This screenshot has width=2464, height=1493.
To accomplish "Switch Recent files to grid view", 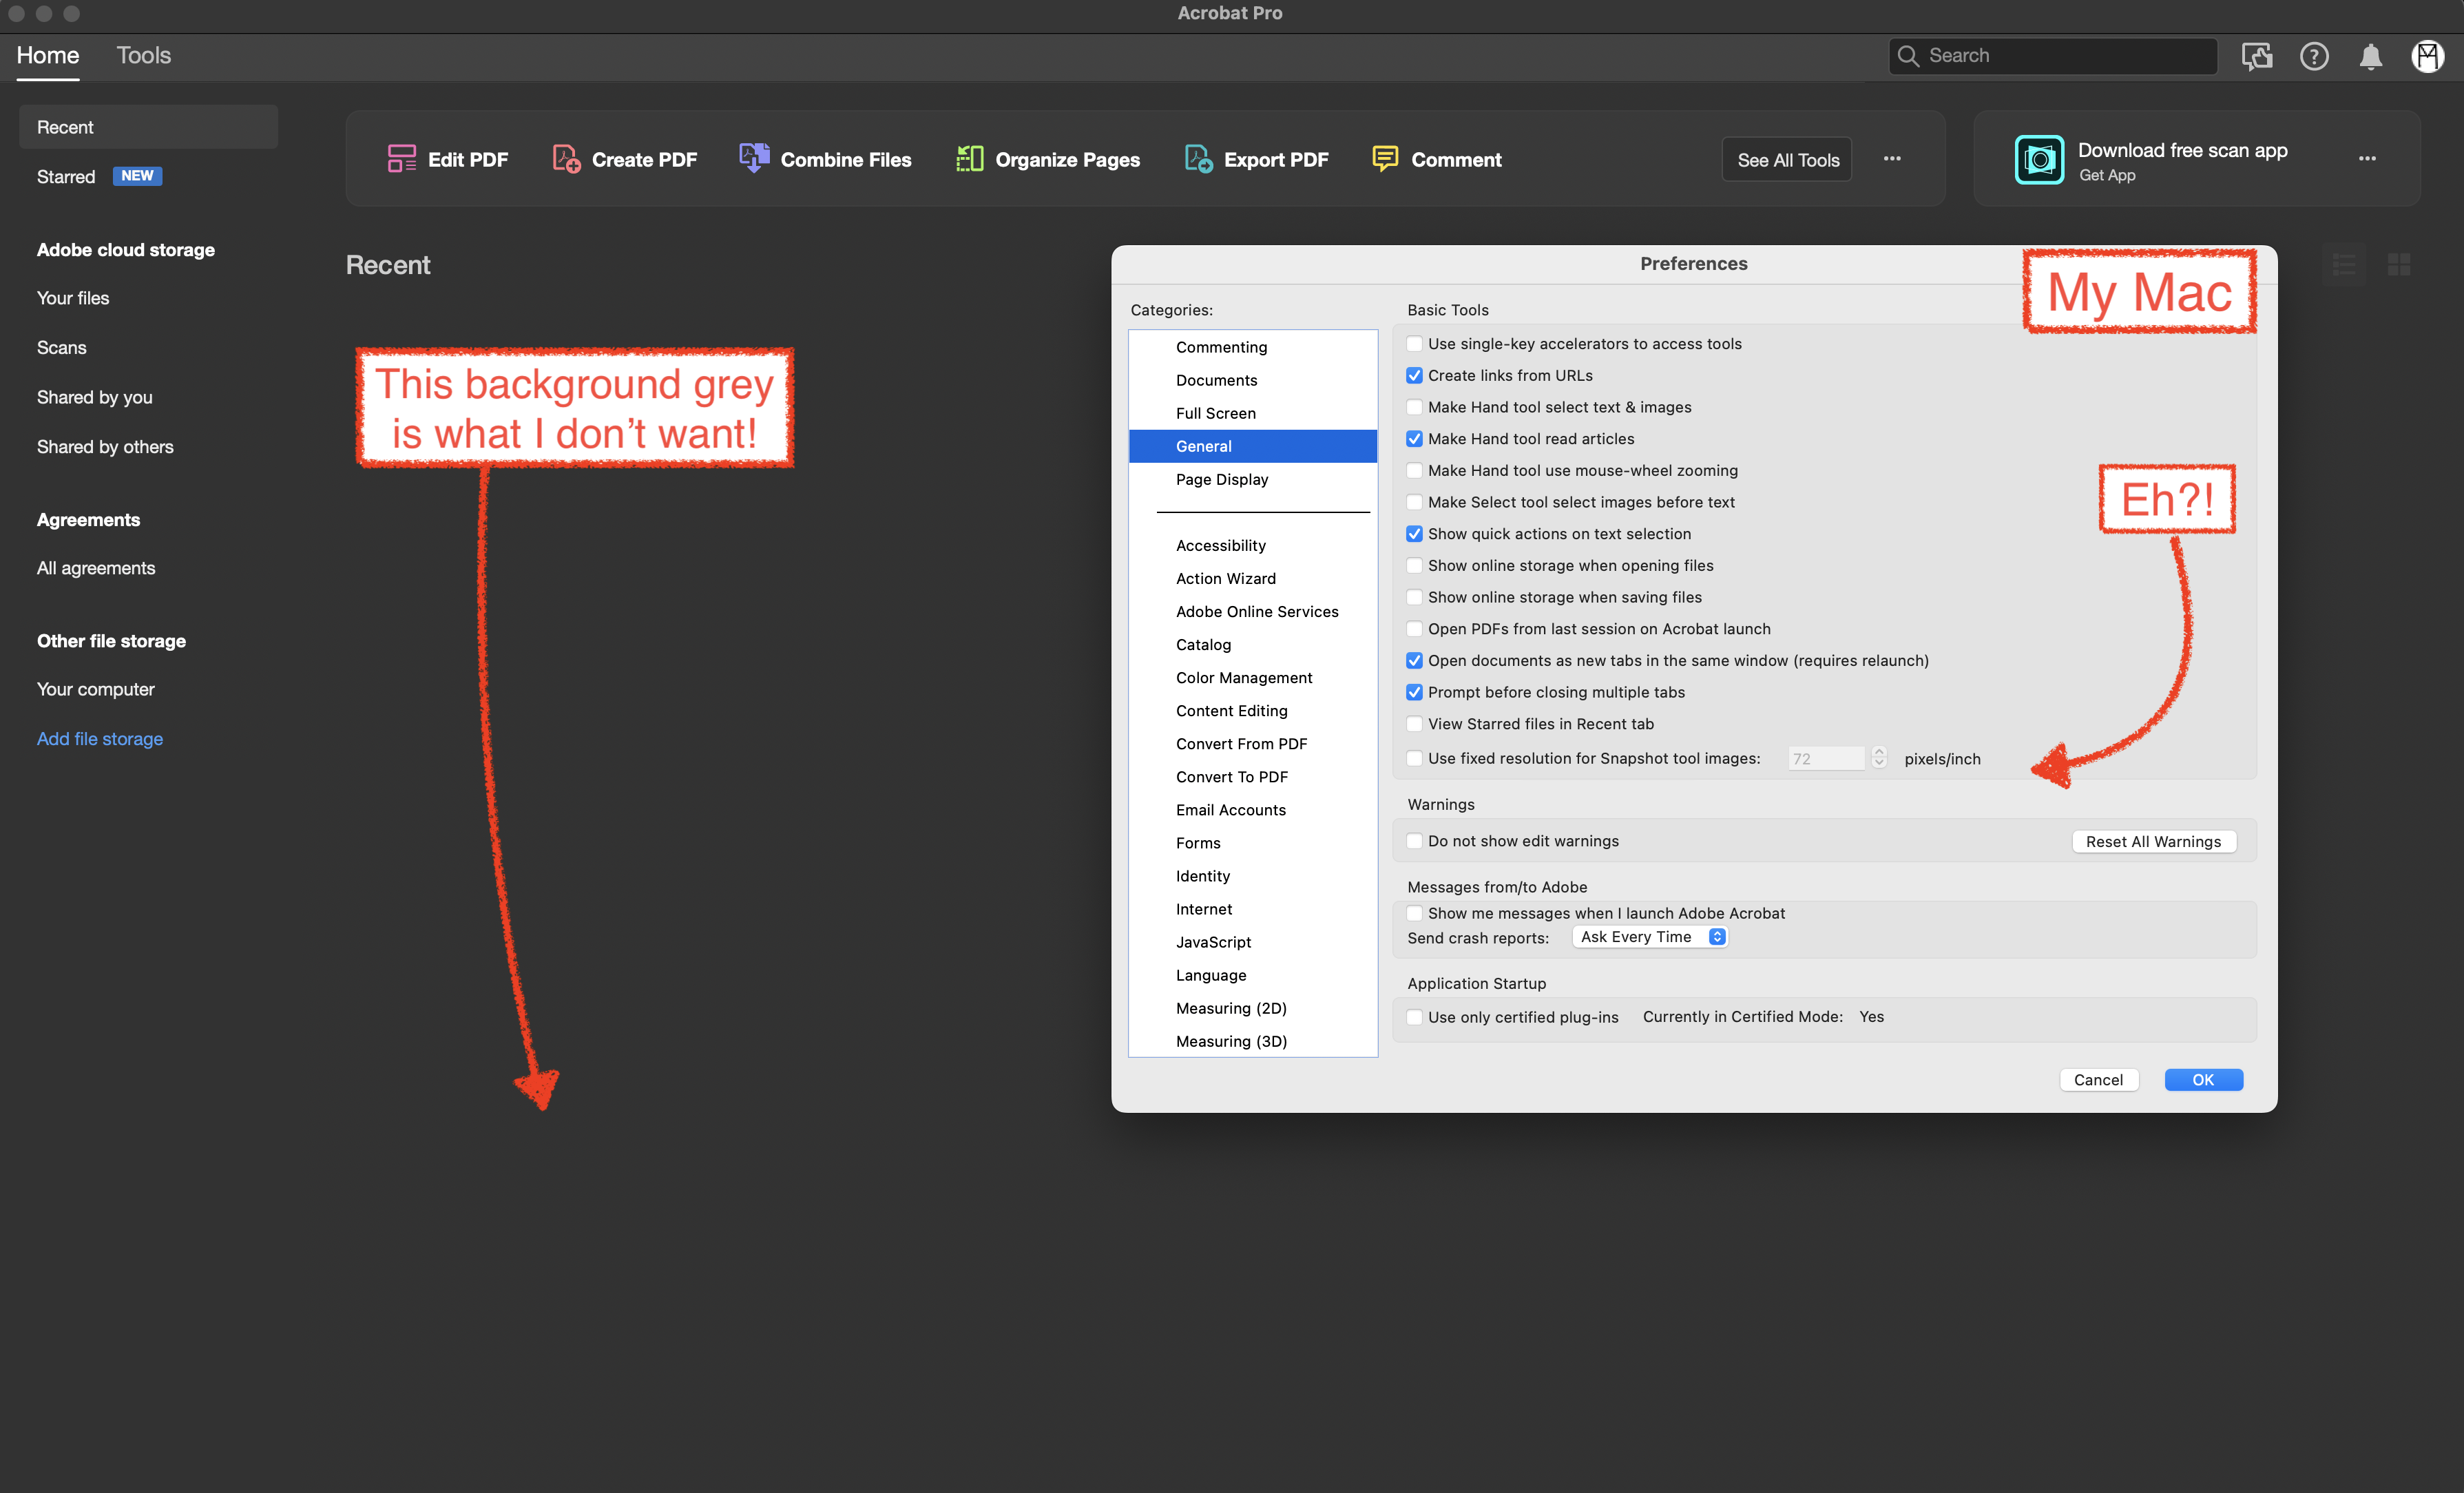I will pos(2400,264).
